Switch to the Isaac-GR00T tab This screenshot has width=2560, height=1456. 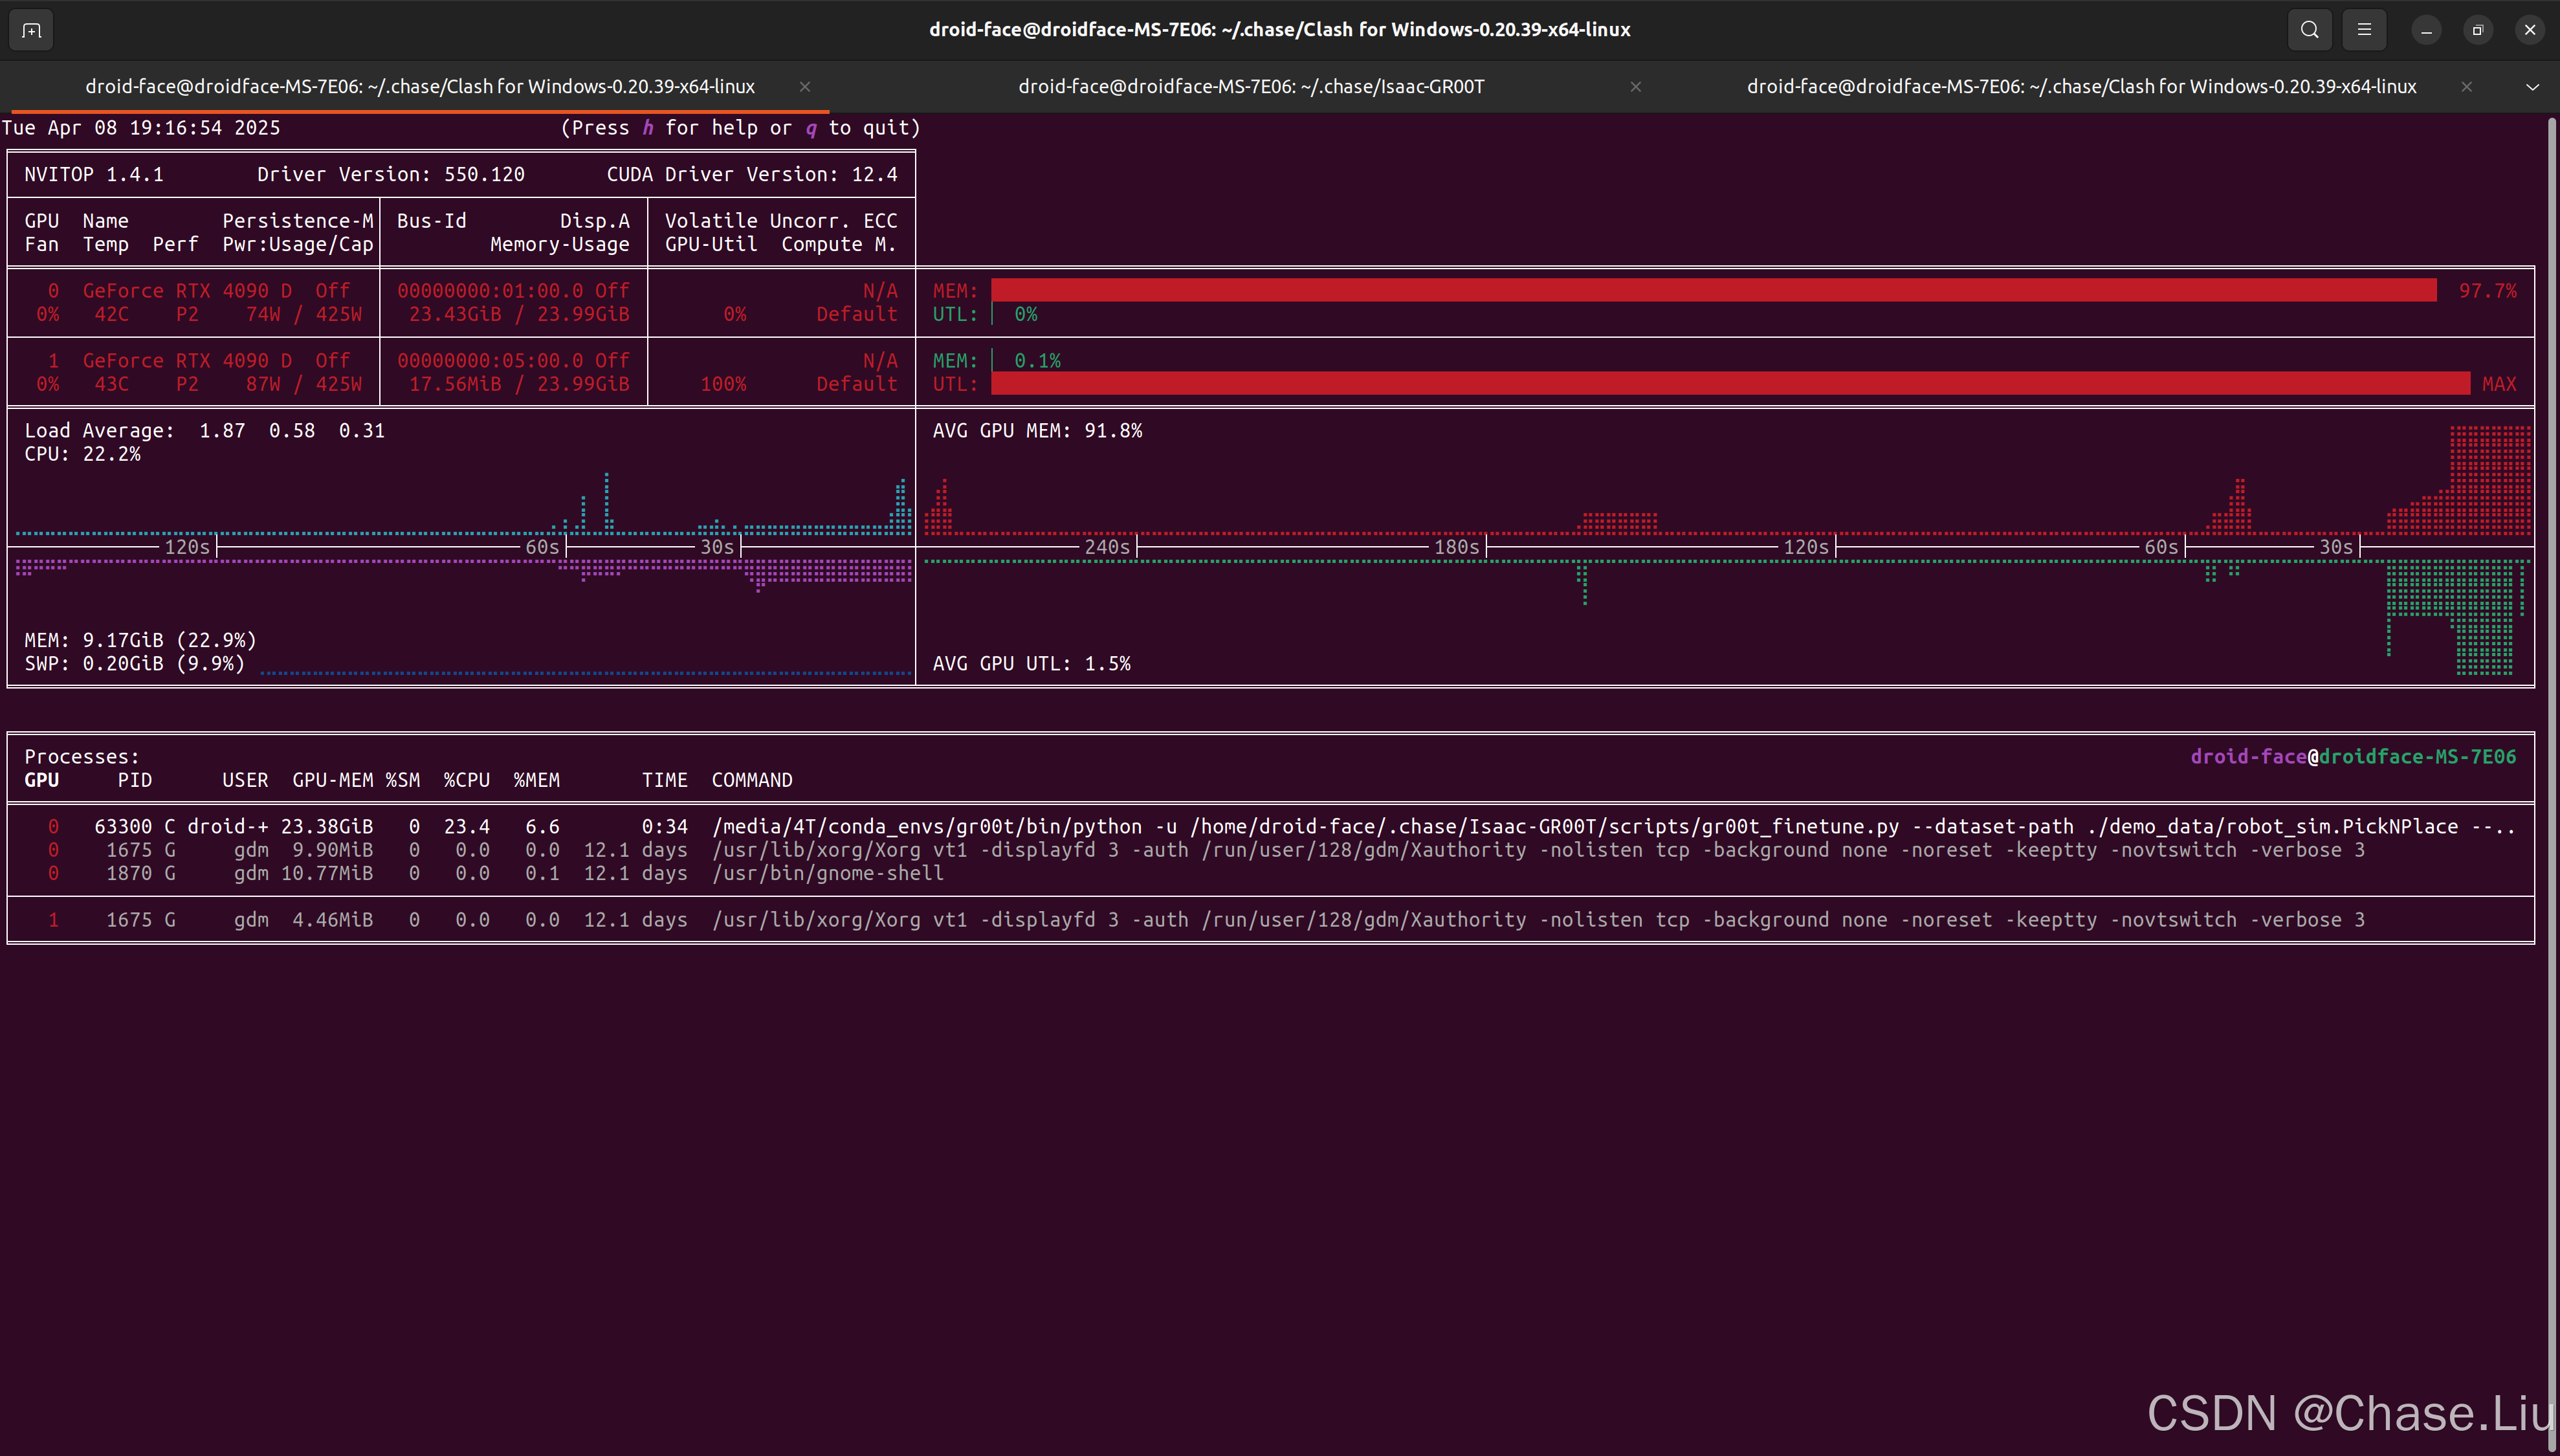1250,87
